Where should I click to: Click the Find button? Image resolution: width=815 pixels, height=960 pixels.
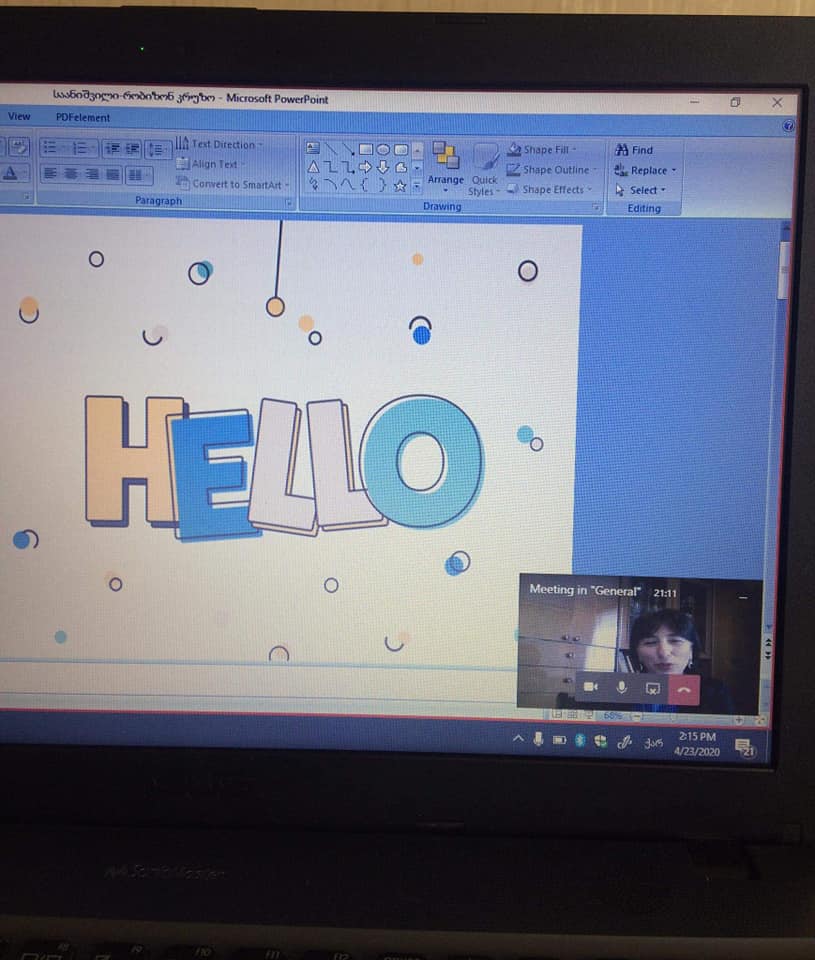pyautogui.click(x=634, y=150)
